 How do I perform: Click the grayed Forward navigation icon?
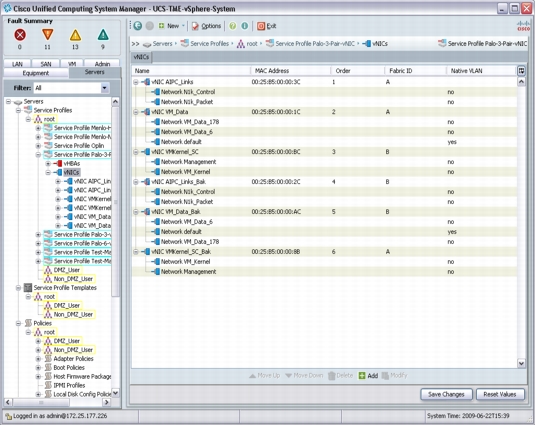coord(149,26)
